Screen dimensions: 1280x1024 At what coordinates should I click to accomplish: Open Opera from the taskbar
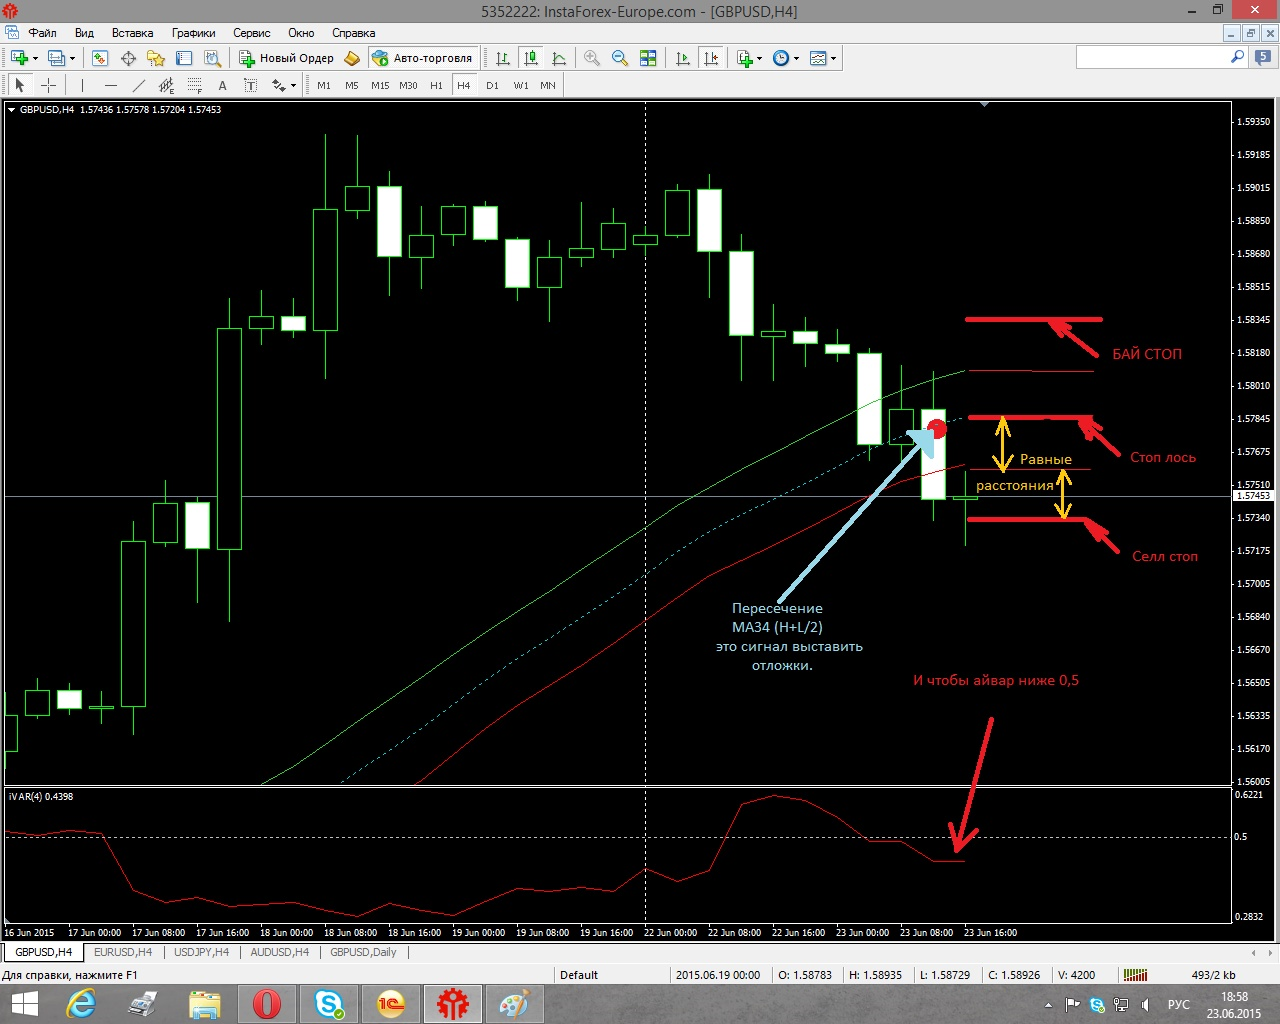pyautogui.click(x=266, y=1004)
